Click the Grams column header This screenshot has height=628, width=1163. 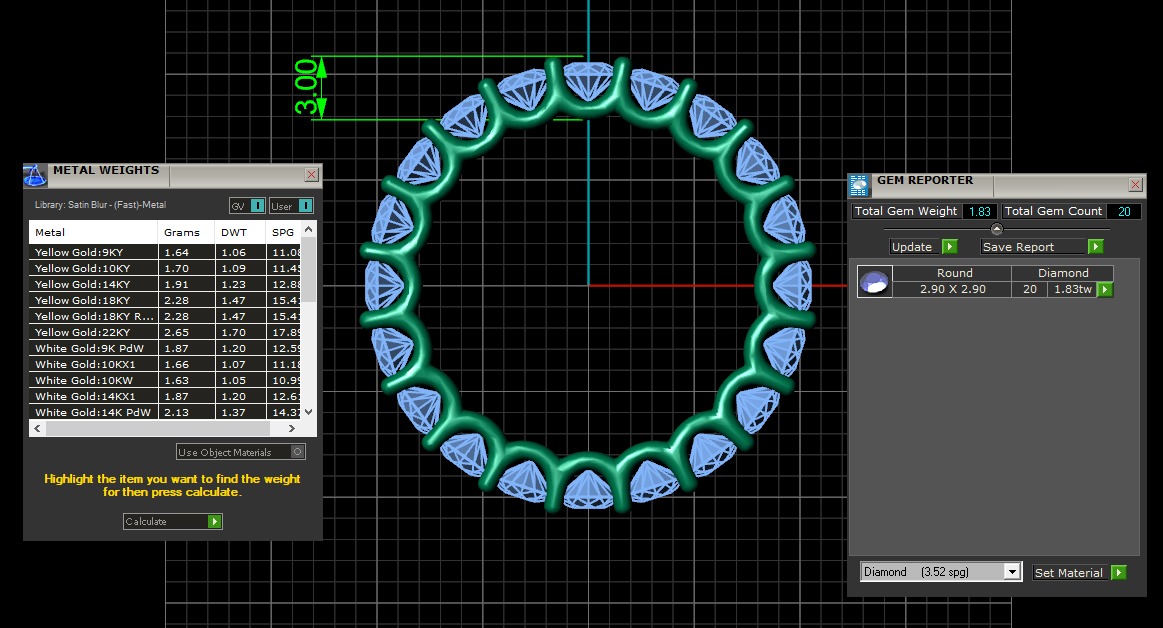[186, 232]
